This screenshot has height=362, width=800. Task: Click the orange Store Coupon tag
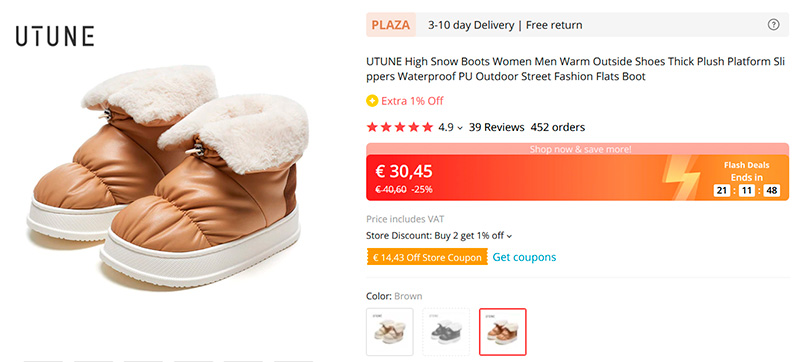pyautogui.click(x=427, y=257)
